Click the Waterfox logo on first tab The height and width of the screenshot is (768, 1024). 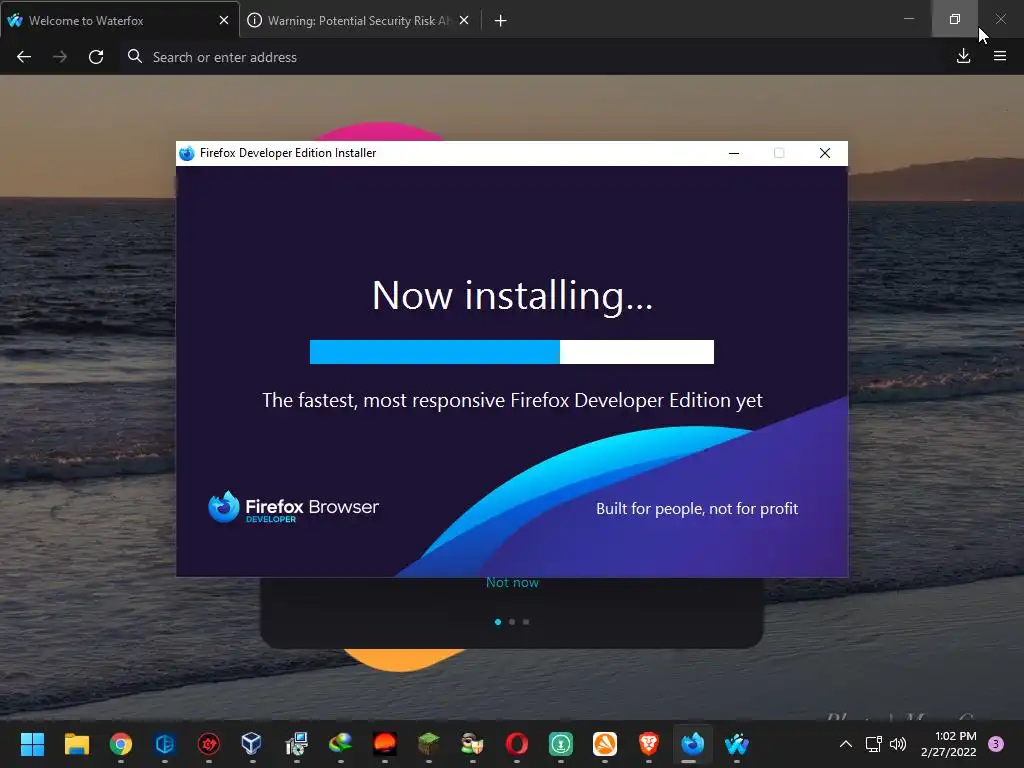click(15, 20)
